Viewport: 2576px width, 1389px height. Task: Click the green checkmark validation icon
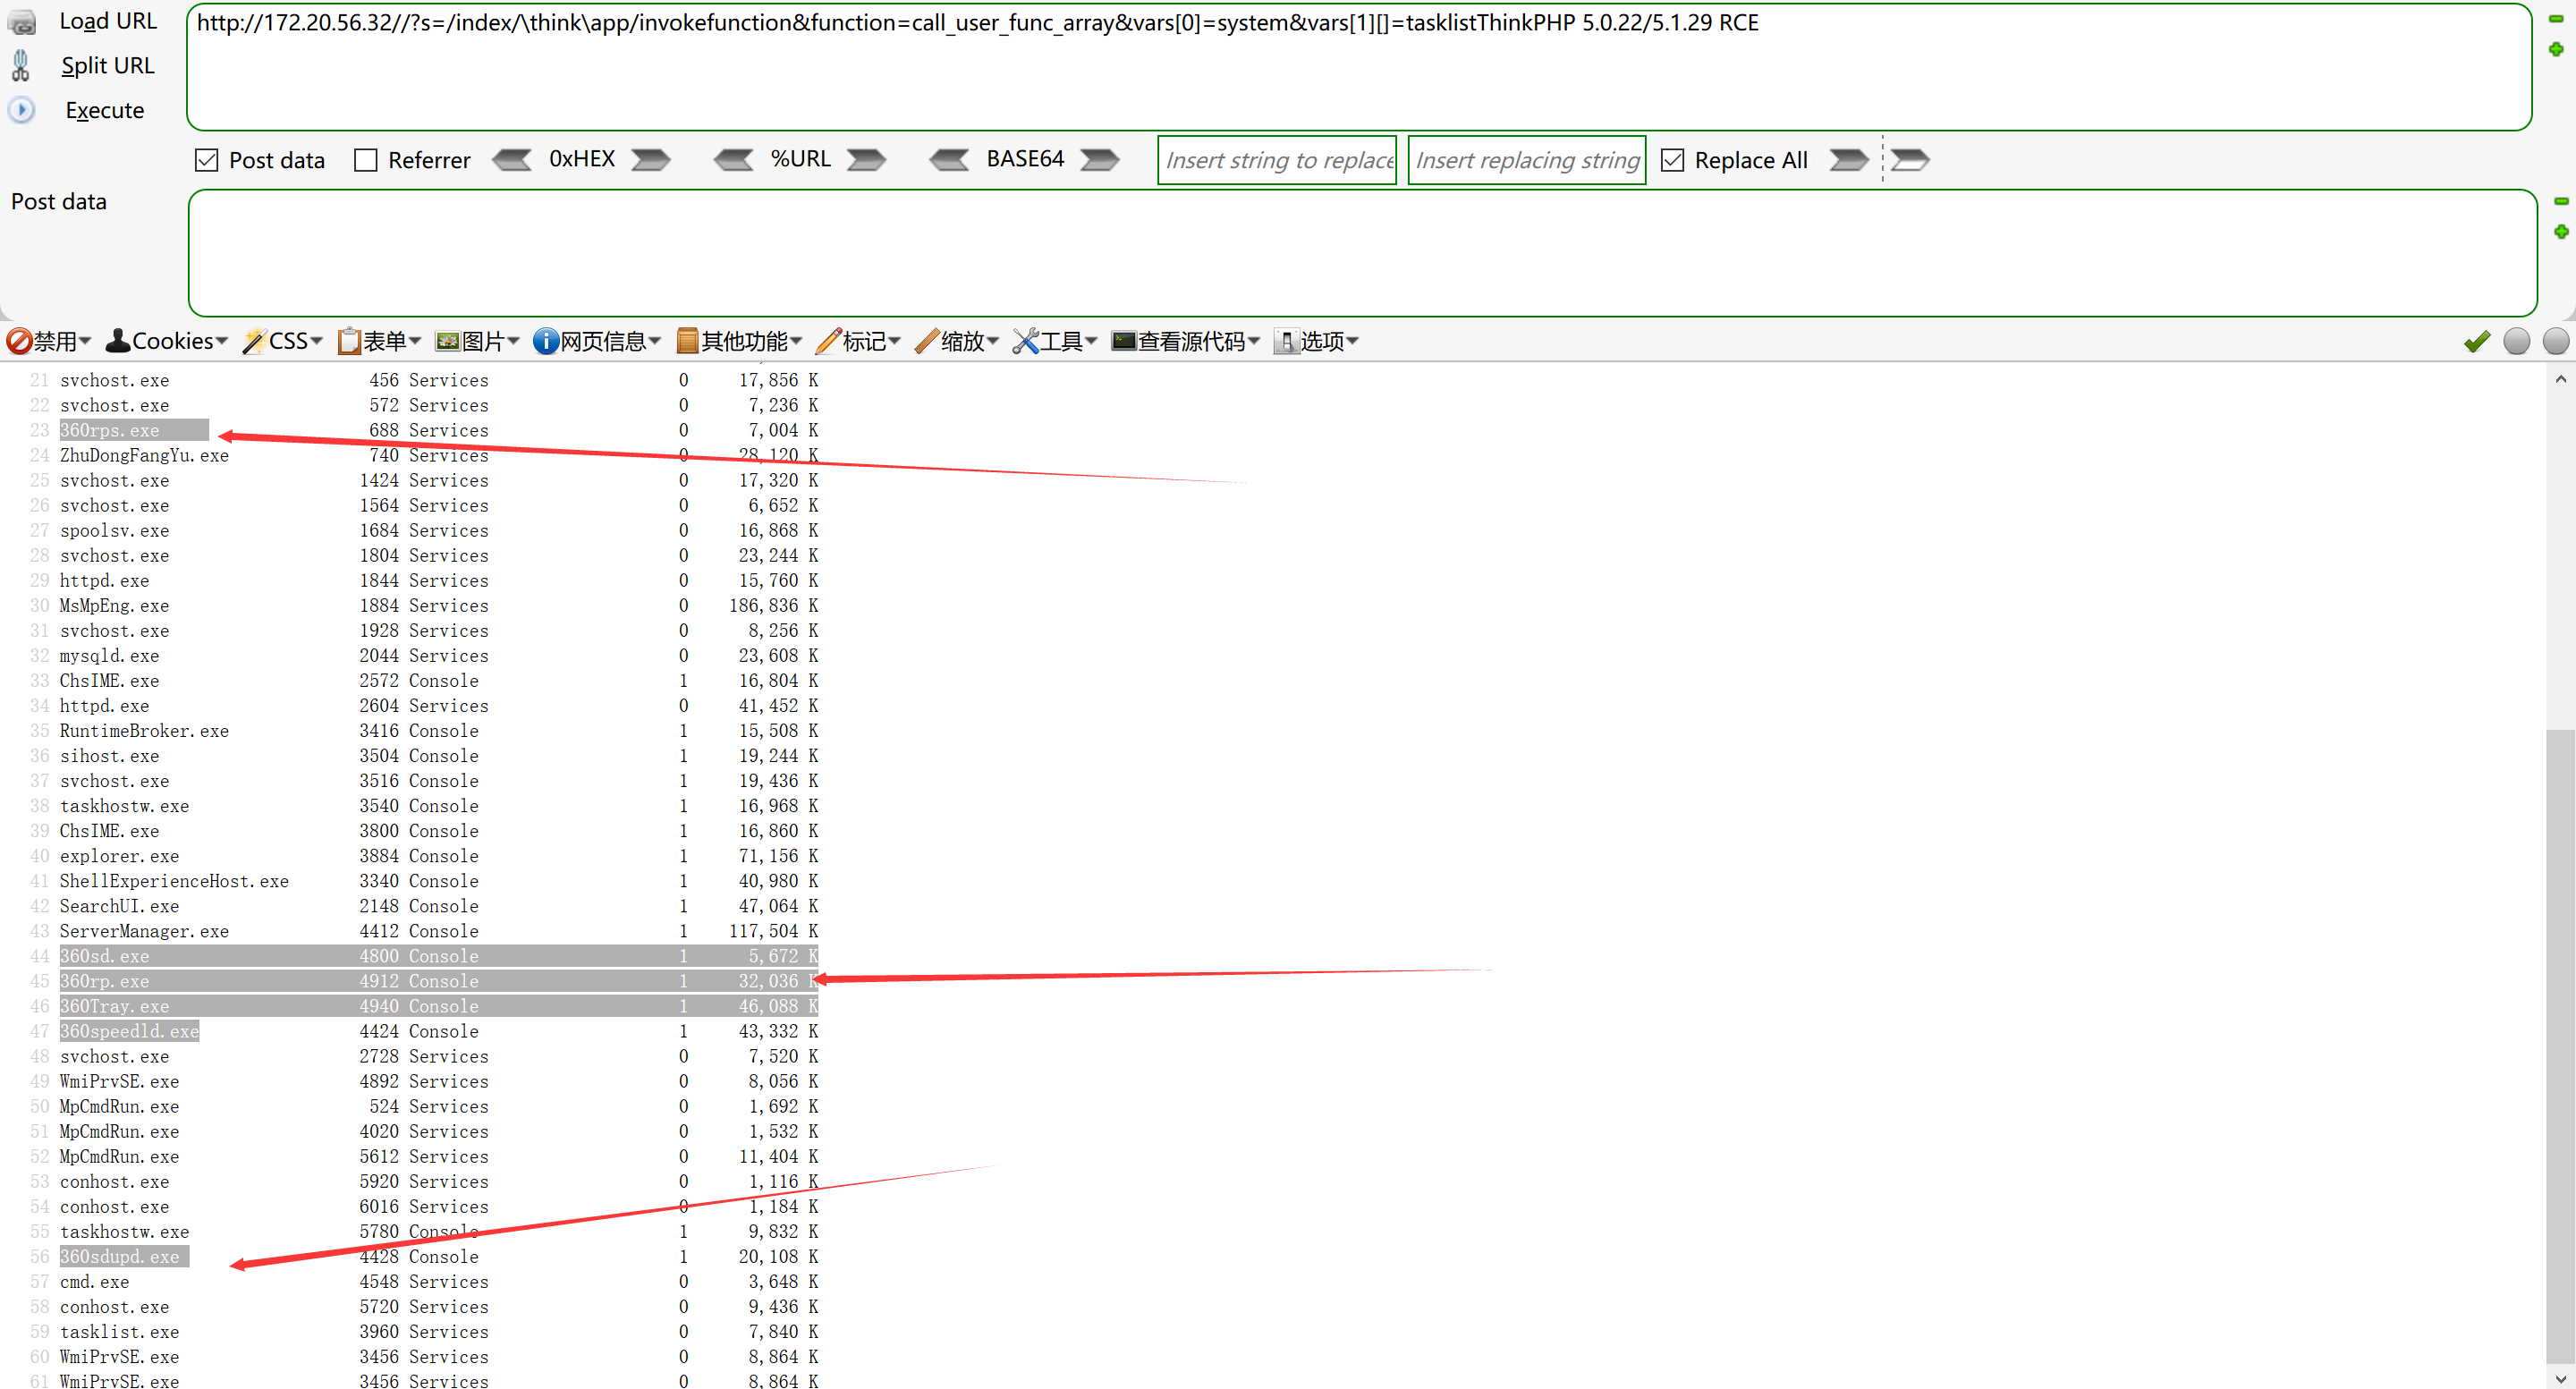[2476, 342]
